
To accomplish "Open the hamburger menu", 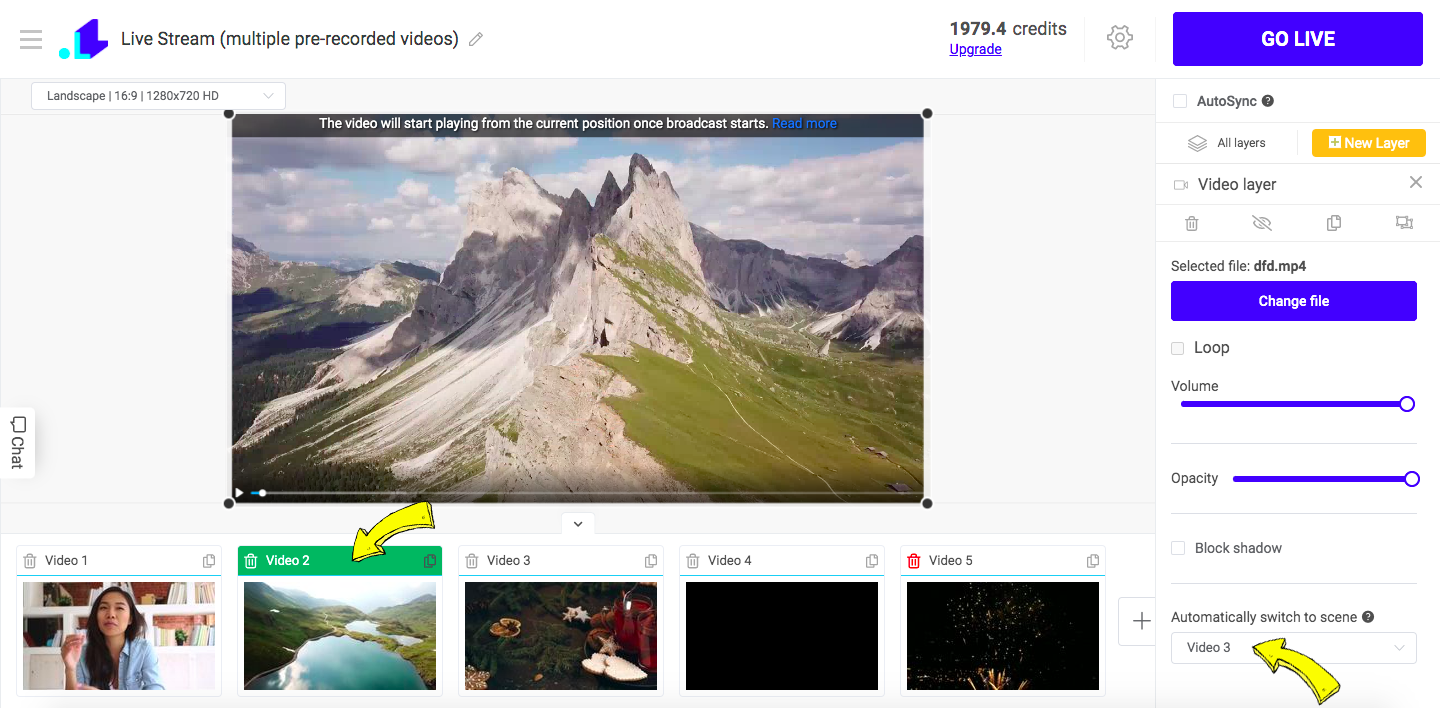I will 31,39.
